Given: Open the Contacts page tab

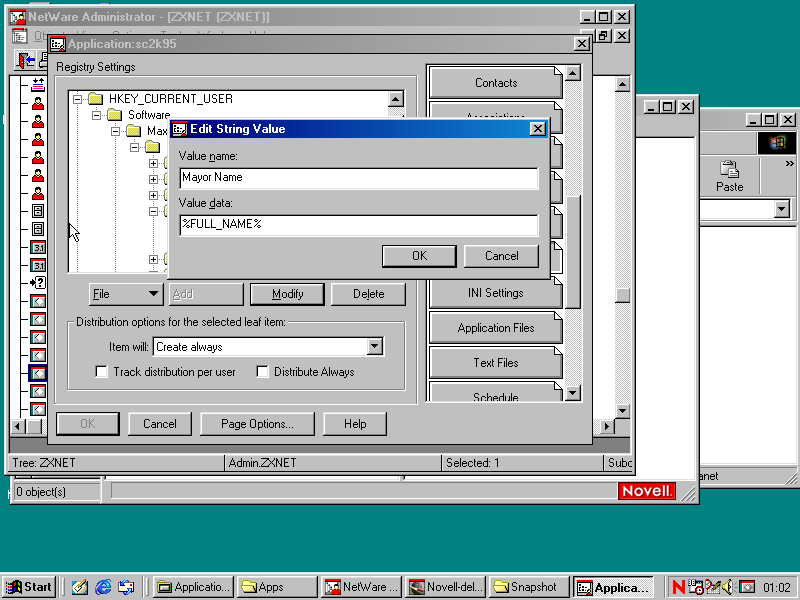Looking at the screenshot, I should click(x=495, y=83).
